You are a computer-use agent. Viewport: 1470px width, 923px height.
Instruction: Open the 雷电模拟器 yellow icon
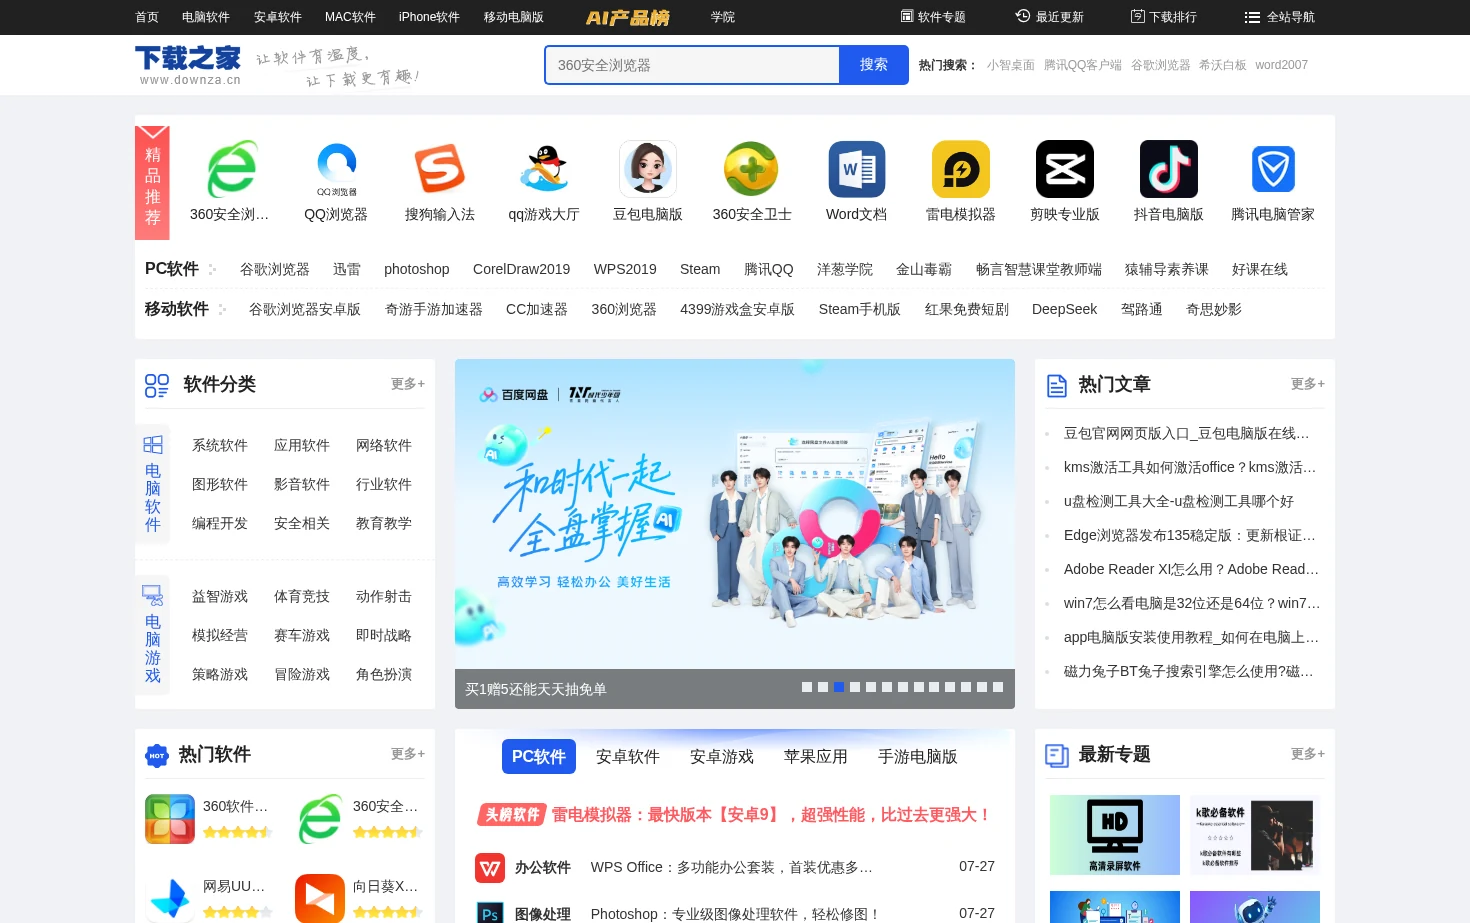coord(960,169)
